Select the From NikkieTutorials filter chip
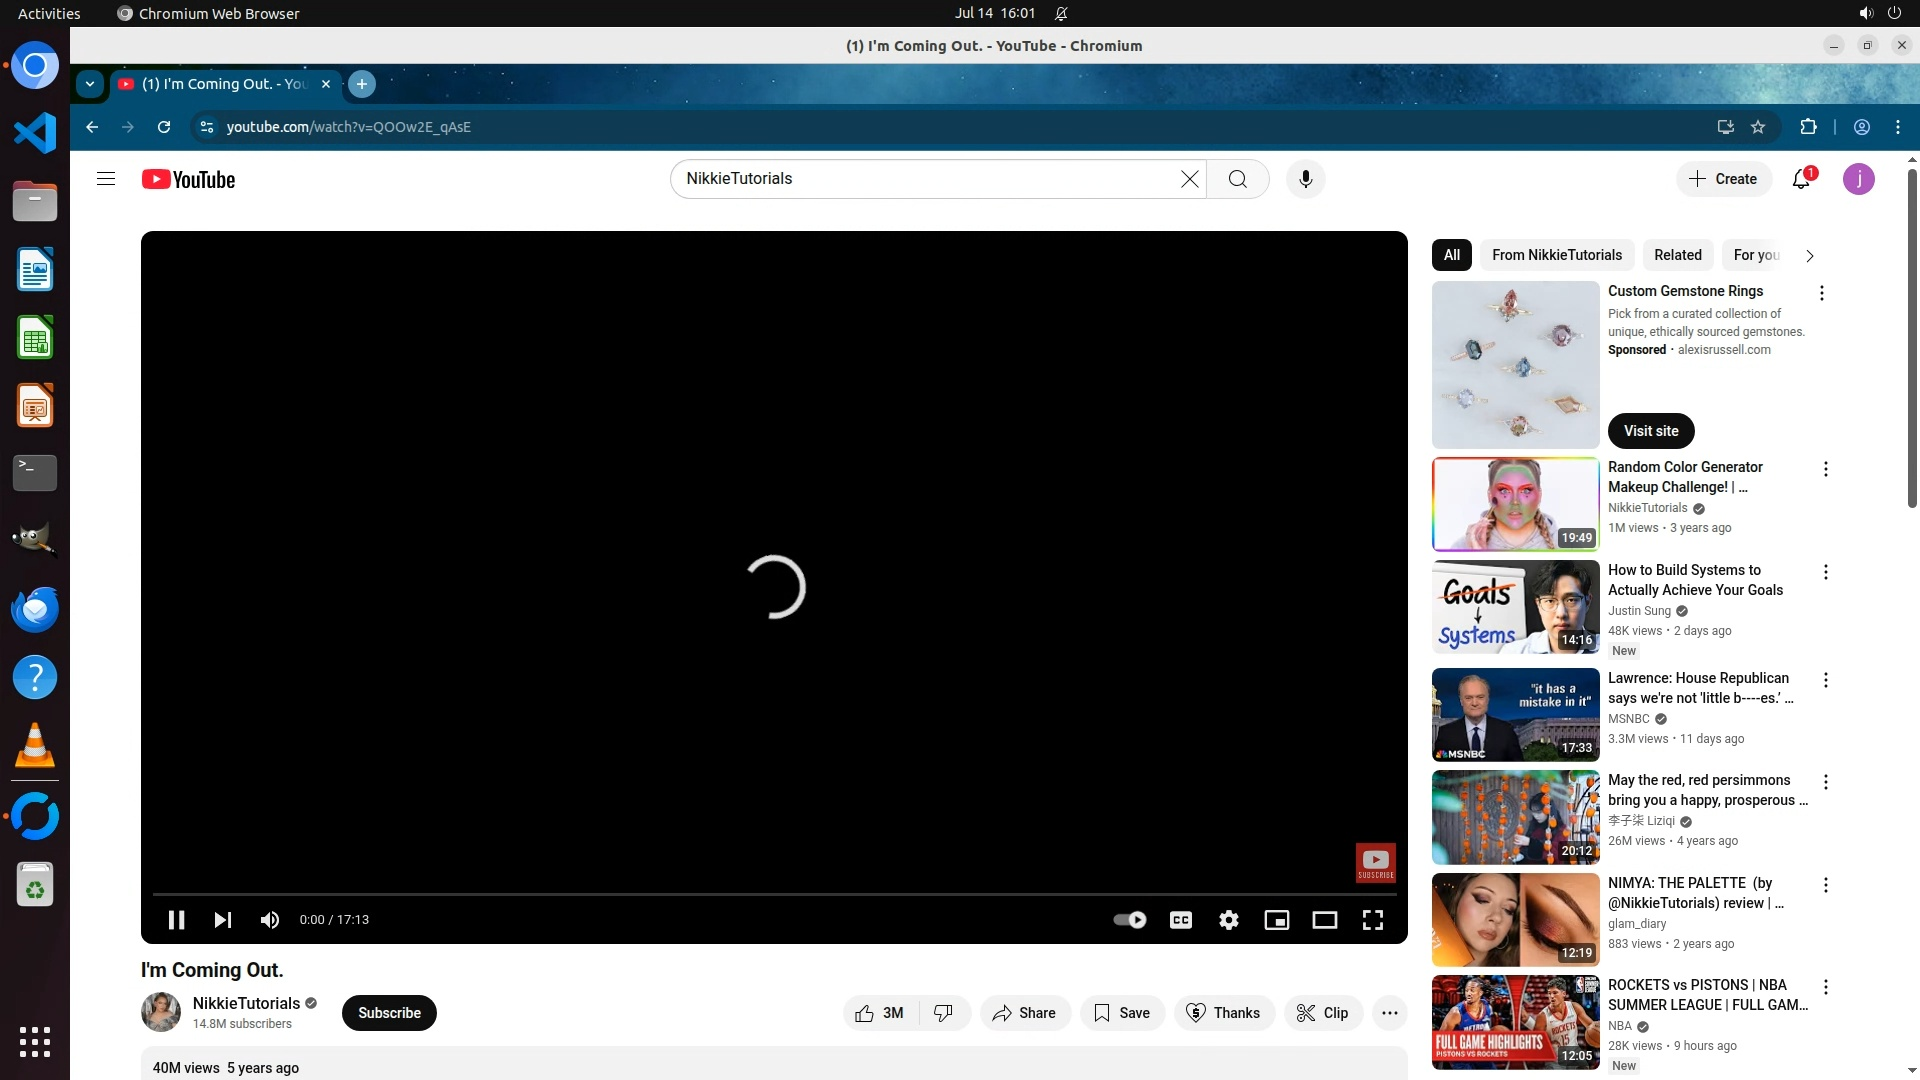The width and height of the screenshot is (1920, 1080). click(1556, 255)
